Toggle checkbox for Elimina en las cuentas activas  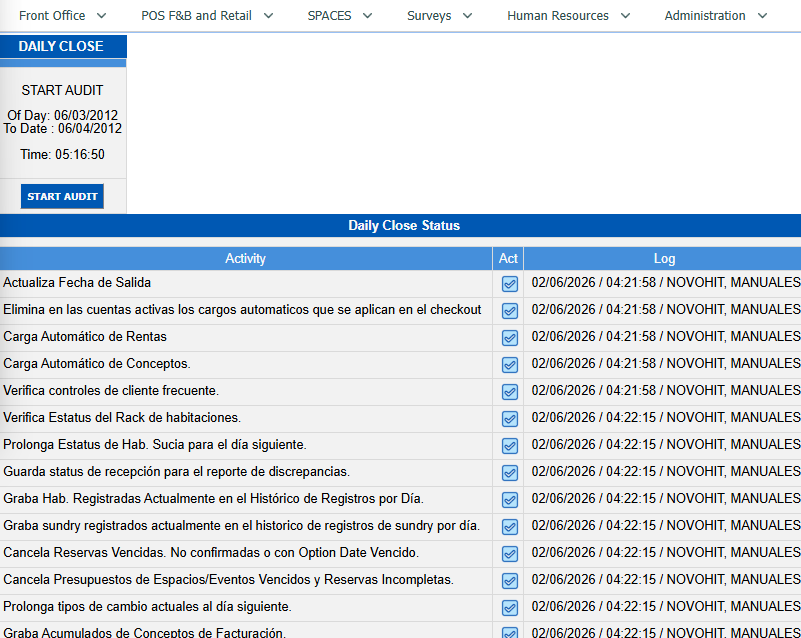tap(509, 311)
